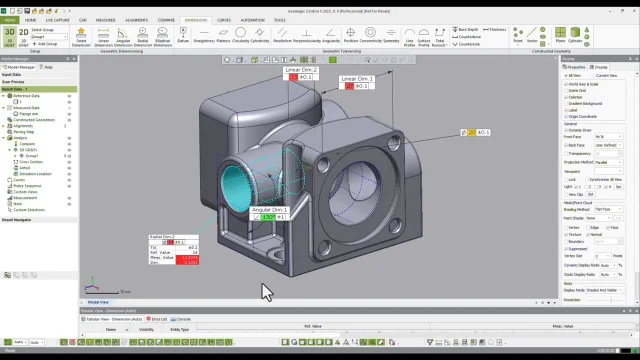Image resolution: width=640 pixels, height=360 pixels.
Task: Choose the Straightness tolerance tool
Action: coord(204,35)
